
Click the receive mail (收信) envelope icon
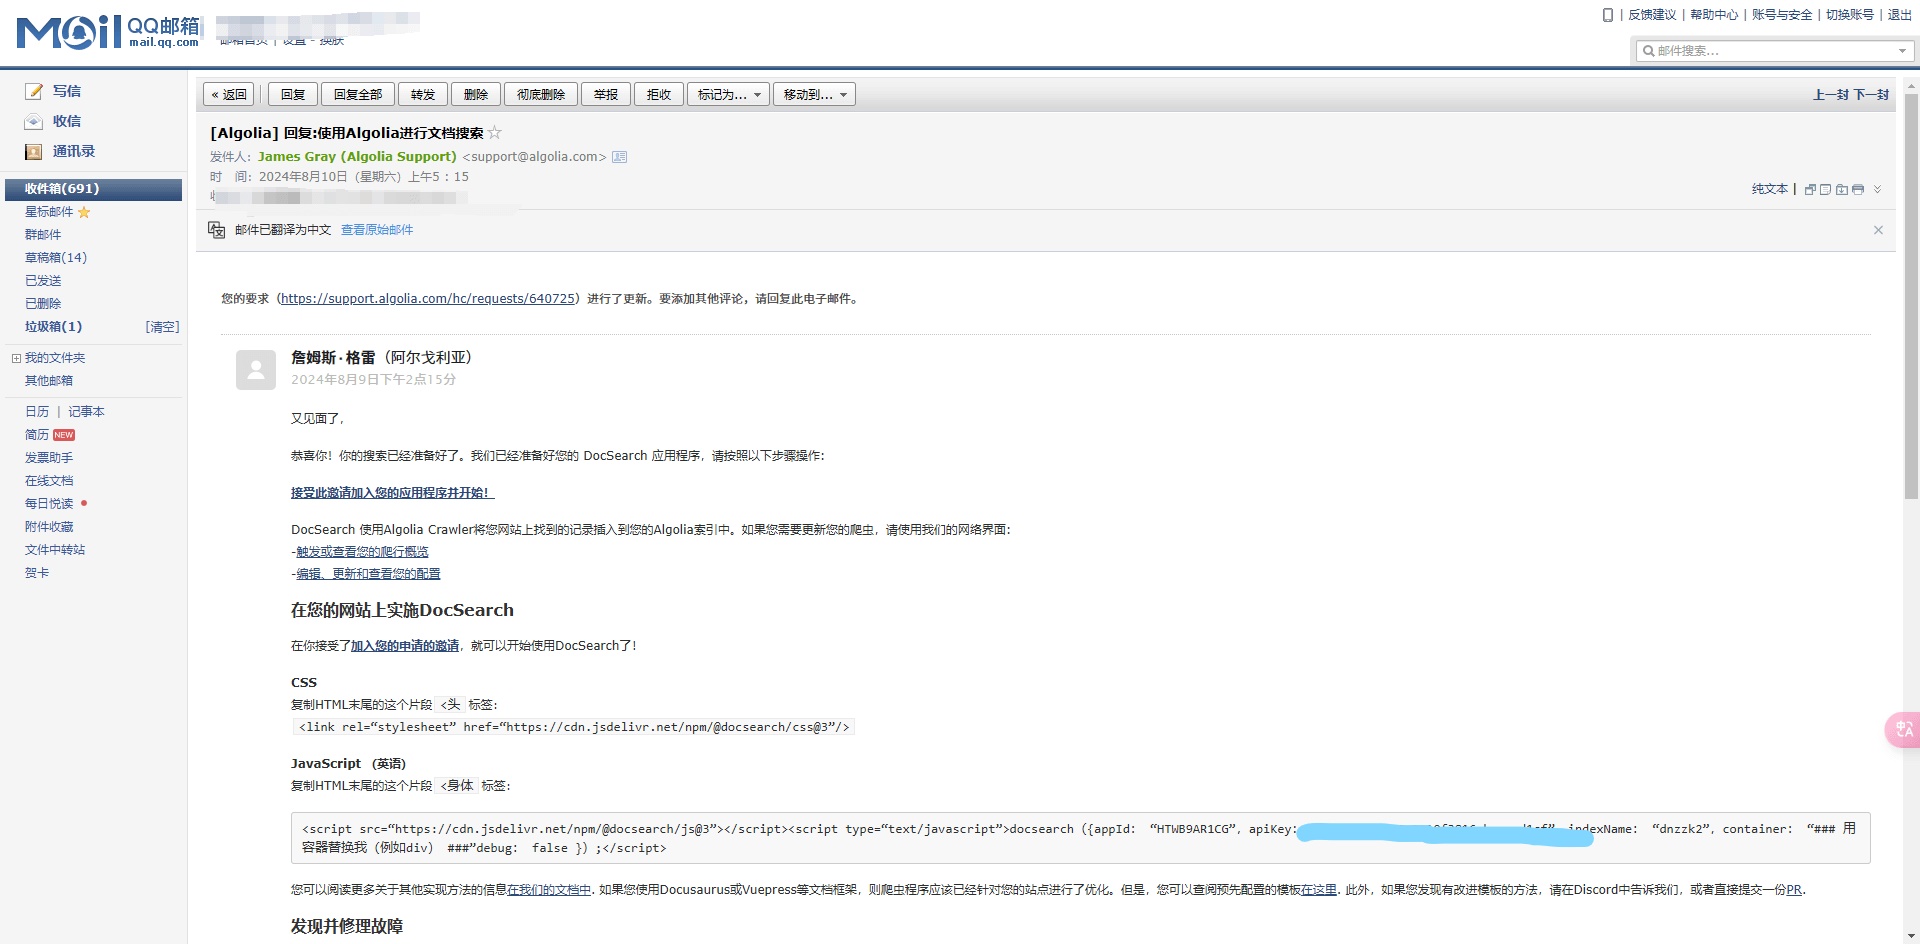click(x=34, y=121)
